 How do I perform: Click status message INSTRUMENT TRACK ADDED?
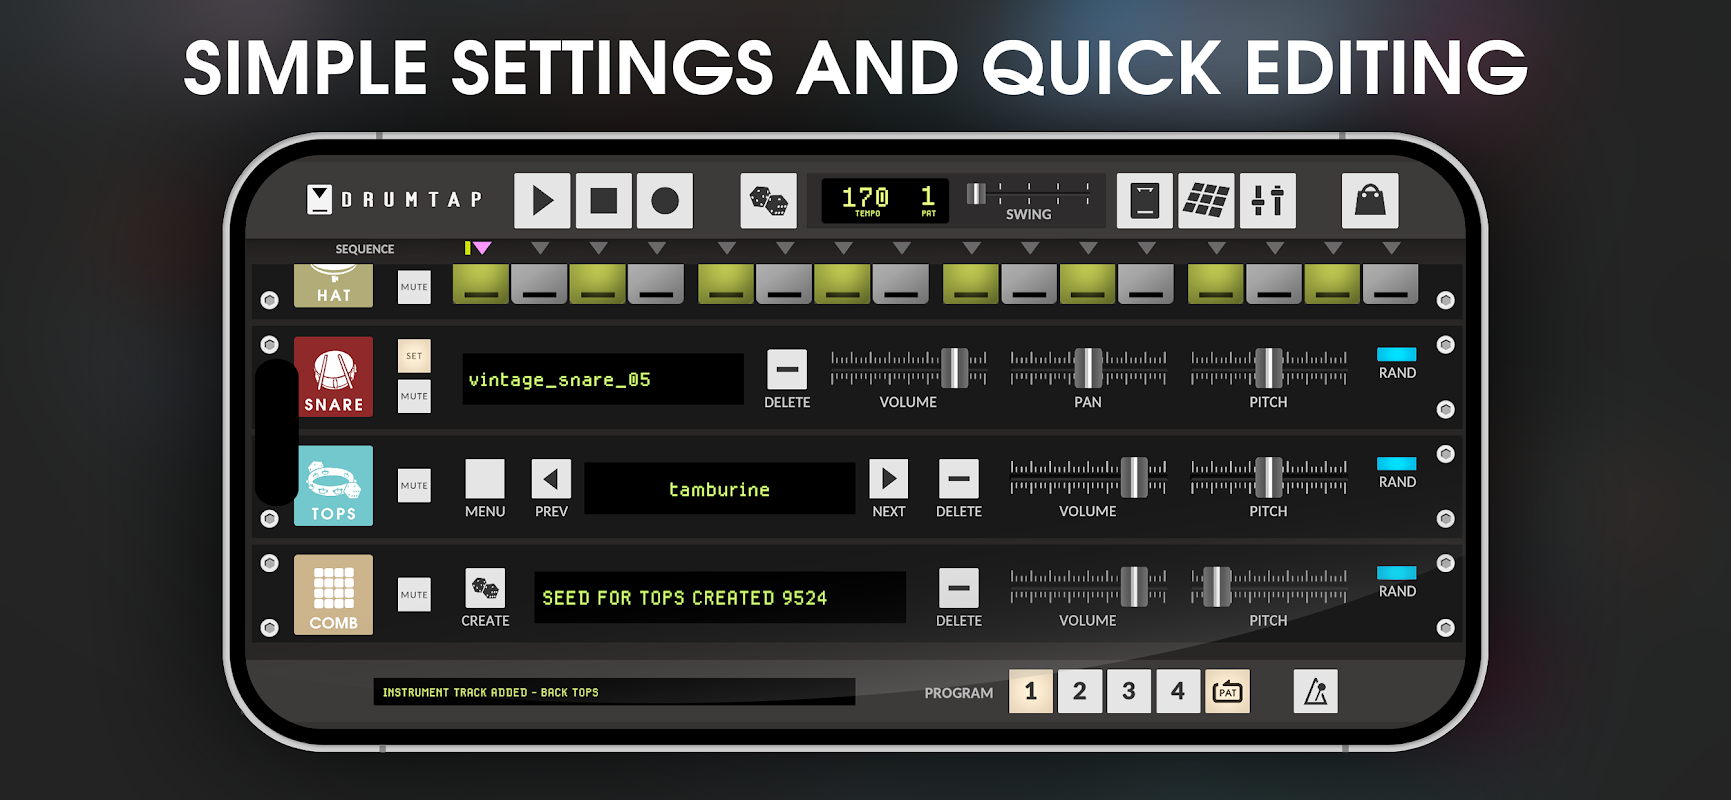point(614,692)
